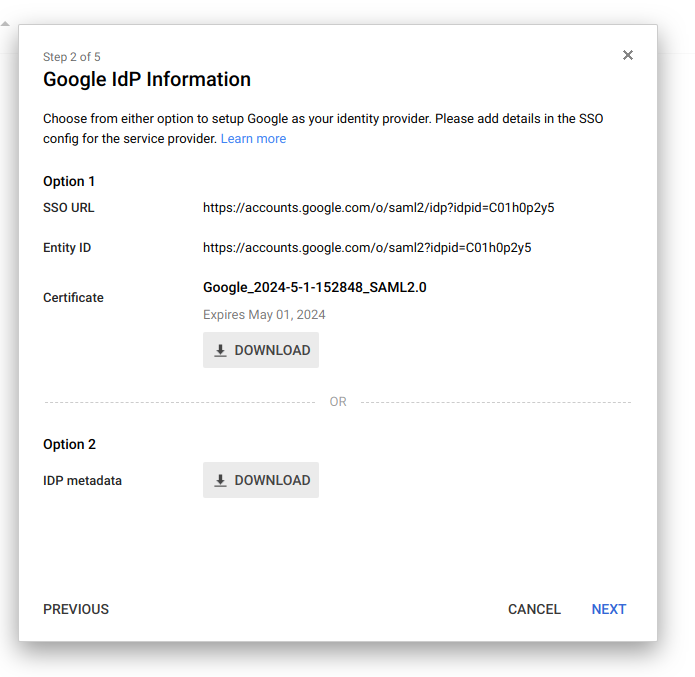This screenshot has width=695, height=677.
Task: Go back with the PREVIOUS button
Action: 76,609
